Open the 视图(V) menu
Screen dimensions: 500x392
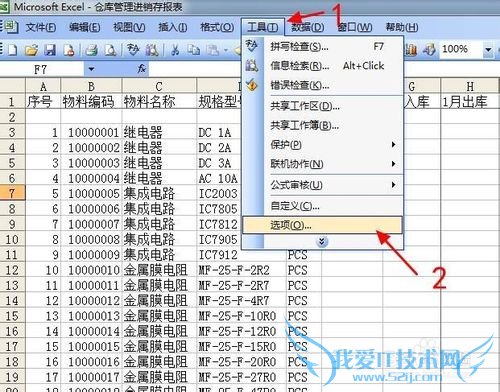(x=129, y=27)
